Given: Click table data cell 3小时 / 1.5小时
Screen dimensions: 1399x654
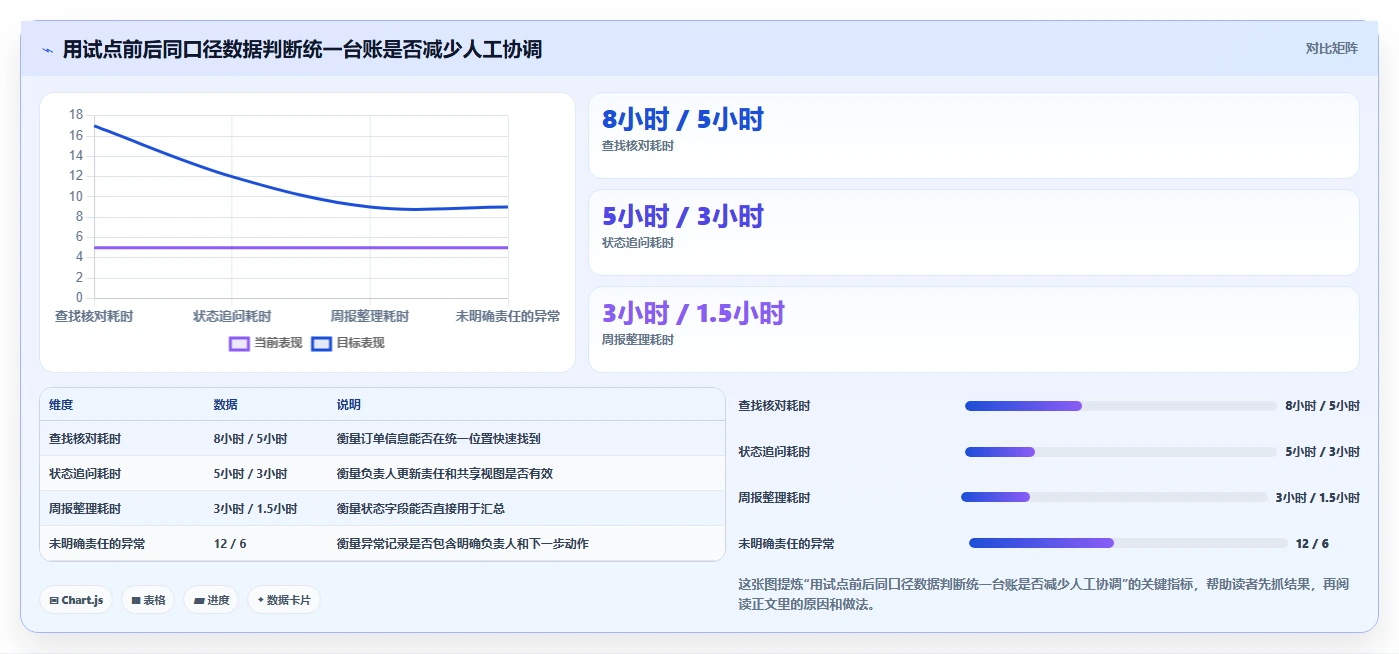Looking at the screenshot, I should tap(255, 509).
